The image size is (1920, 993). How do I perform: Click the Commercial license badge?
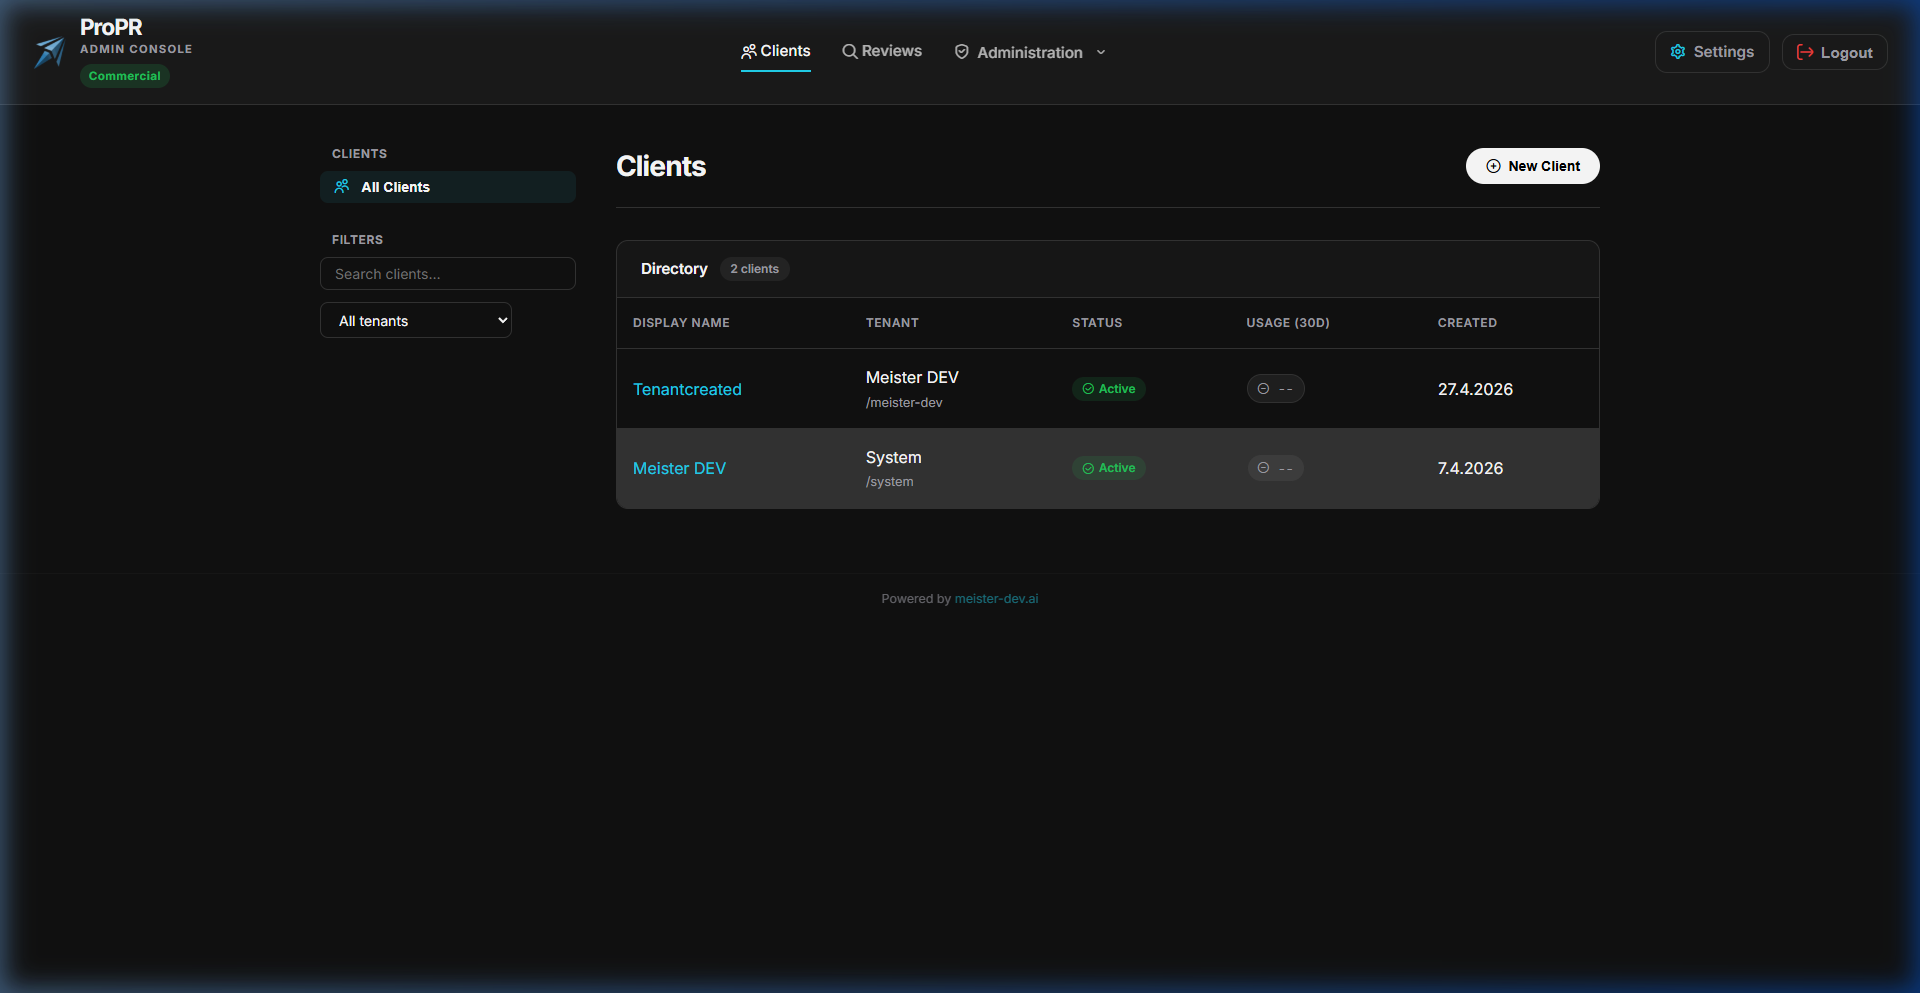tap(125, 76)
